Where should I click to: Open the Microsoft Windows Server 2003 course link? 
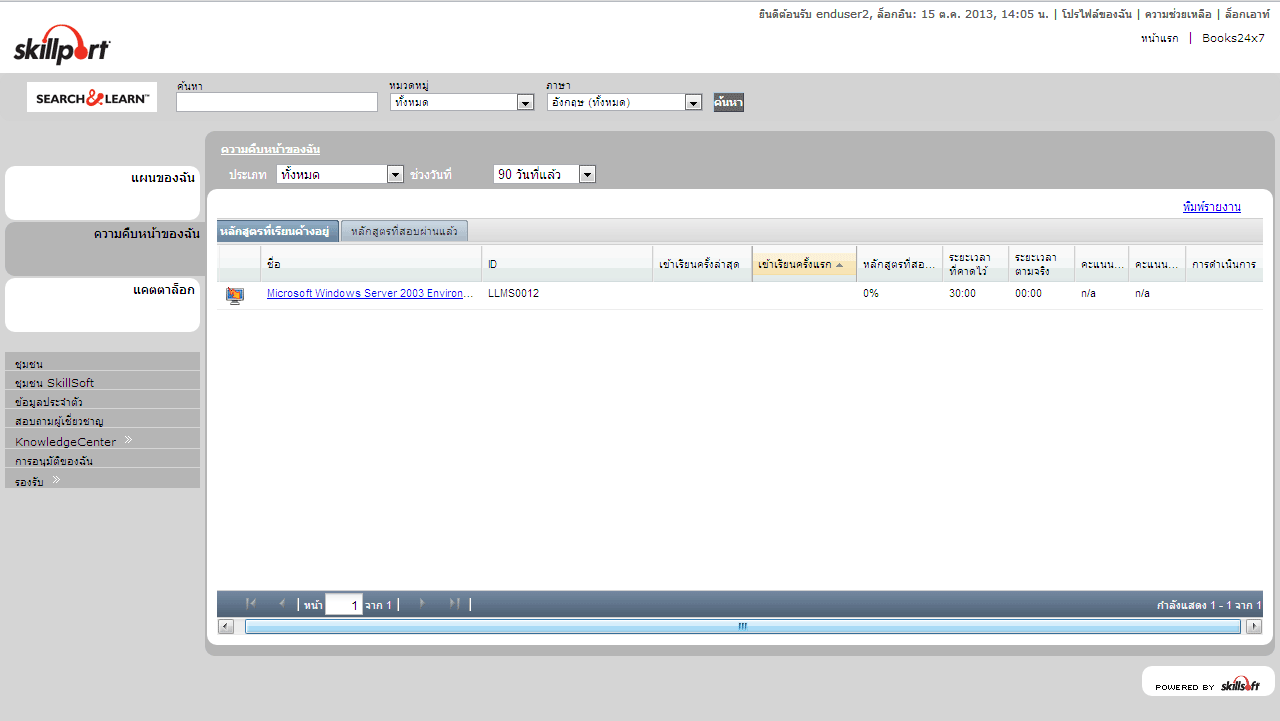(x=369, y=294)
